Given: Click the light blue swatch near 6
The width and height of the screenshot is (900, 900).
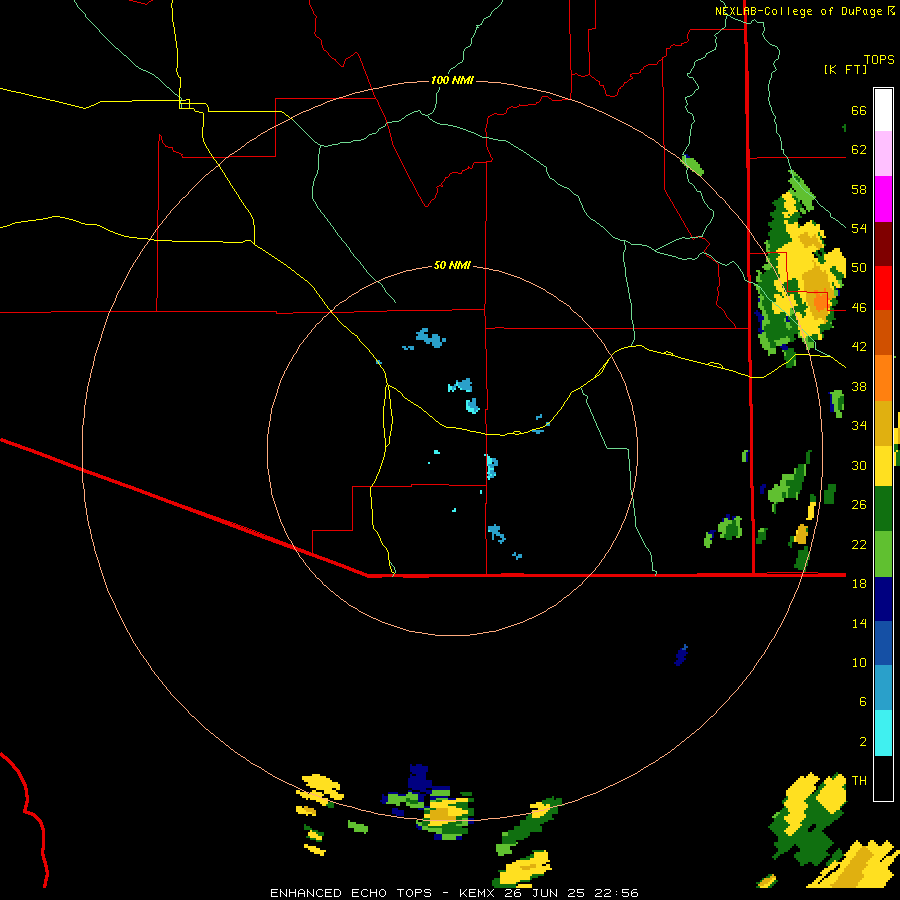Looking at the screenshot, I should pos(883,688).
